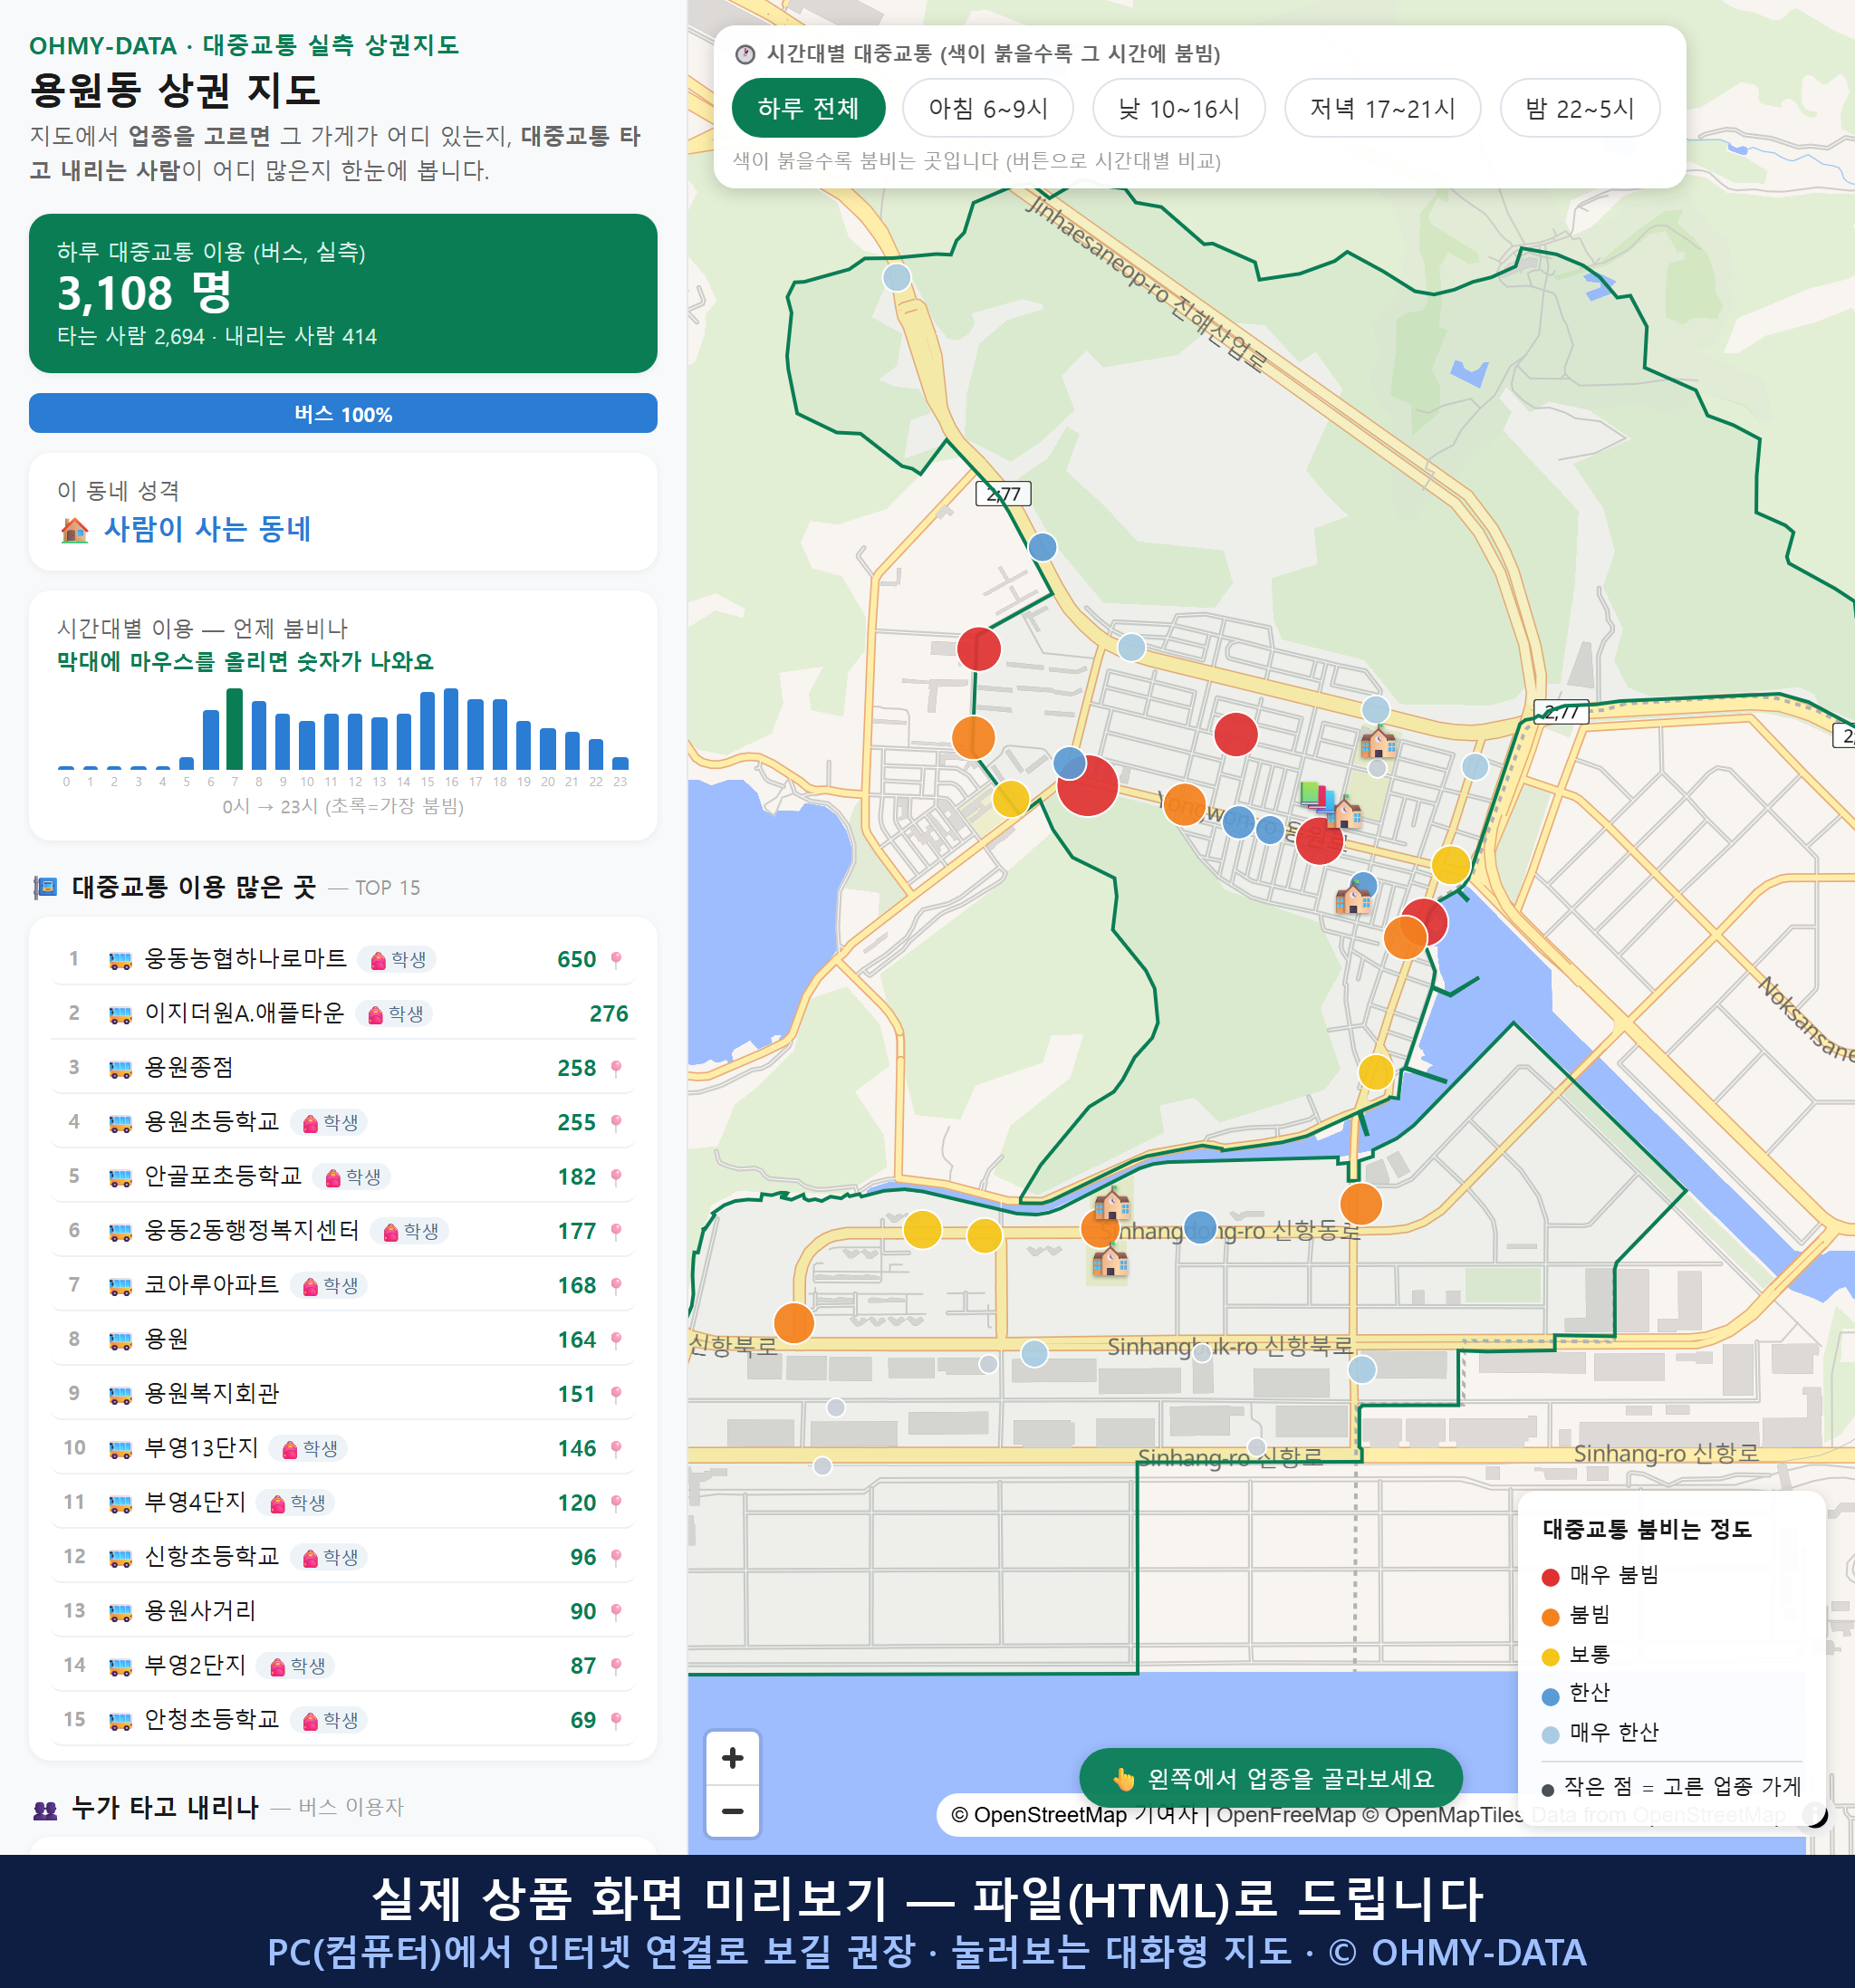This screenshot has width=1855, height=1988.
Task: Click the pin icon on 부영13단지 row
Action: [616, 1449]
